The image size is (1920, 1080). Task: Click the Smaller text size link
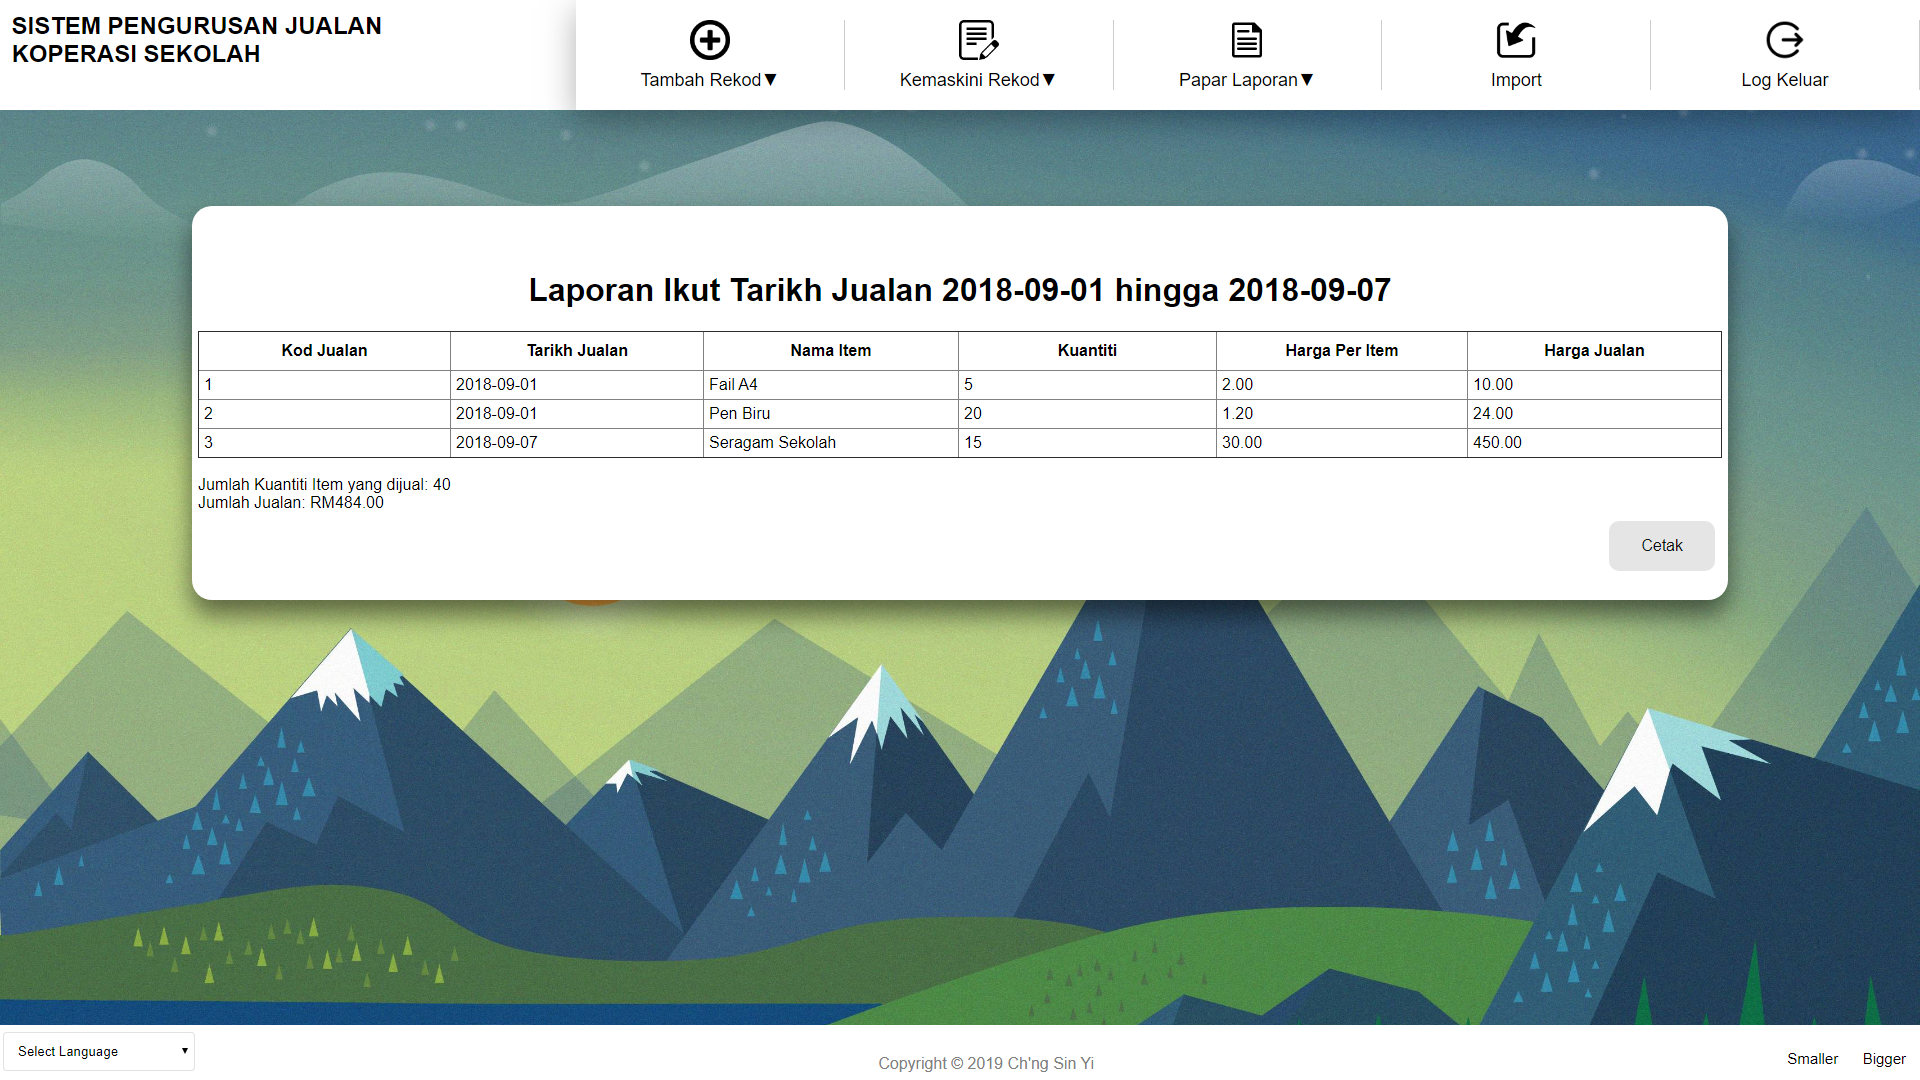1812,1059
